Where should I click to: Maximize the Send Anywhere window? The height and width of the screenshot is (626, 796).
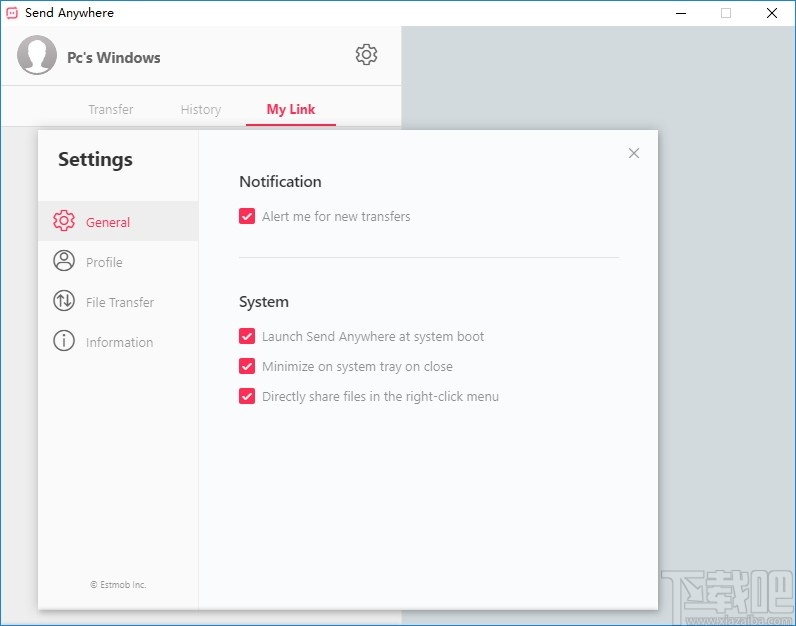pyautogui.click(x=726, y=13)
